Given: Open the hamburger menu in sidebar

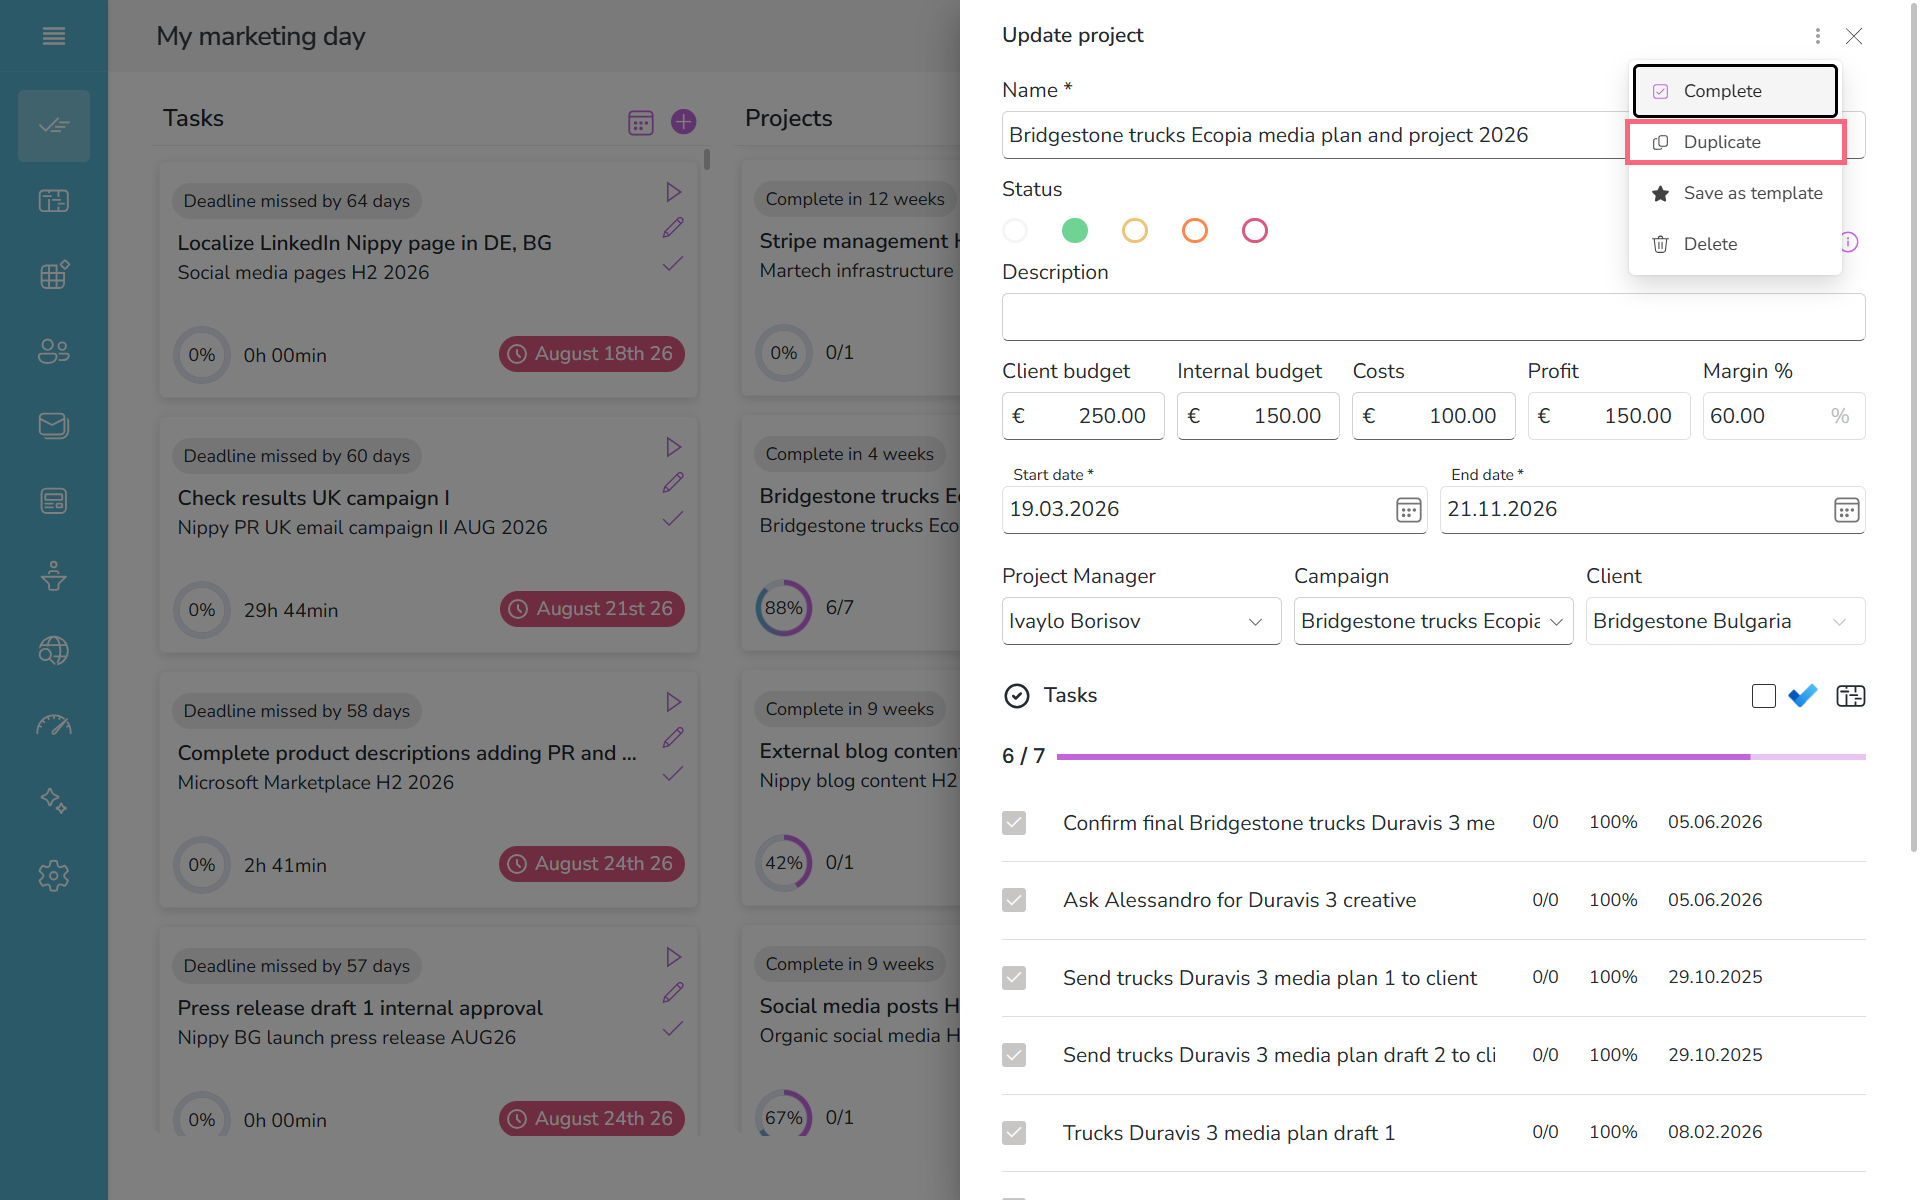Looking at the screenshot, I should [x=54, y=36].
